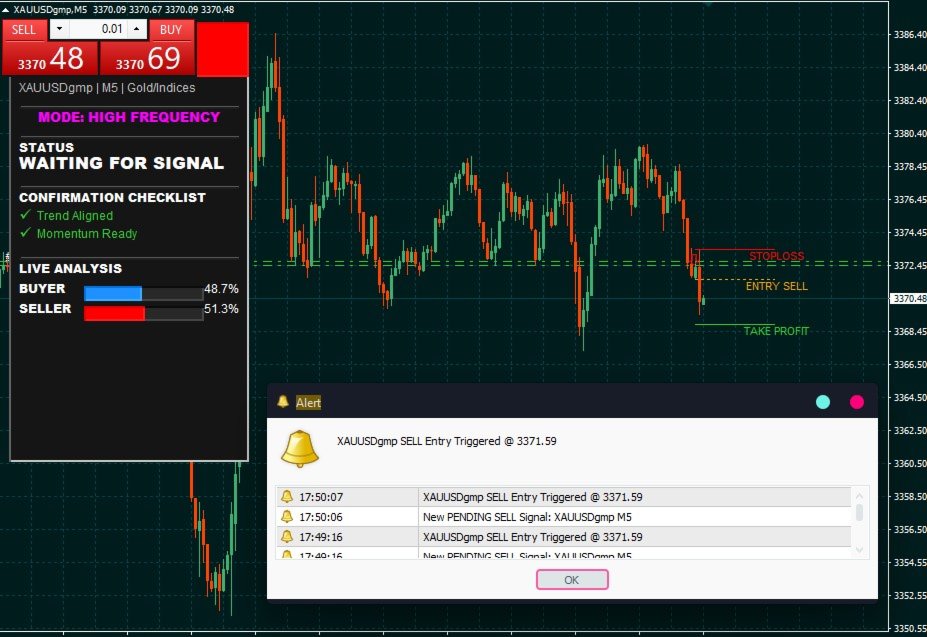Image resolution: width=927 pixels, height=637 pixels.
Task: Click the CONFIRMATION CHECKLIST heading
Action: tap(112, 198)
